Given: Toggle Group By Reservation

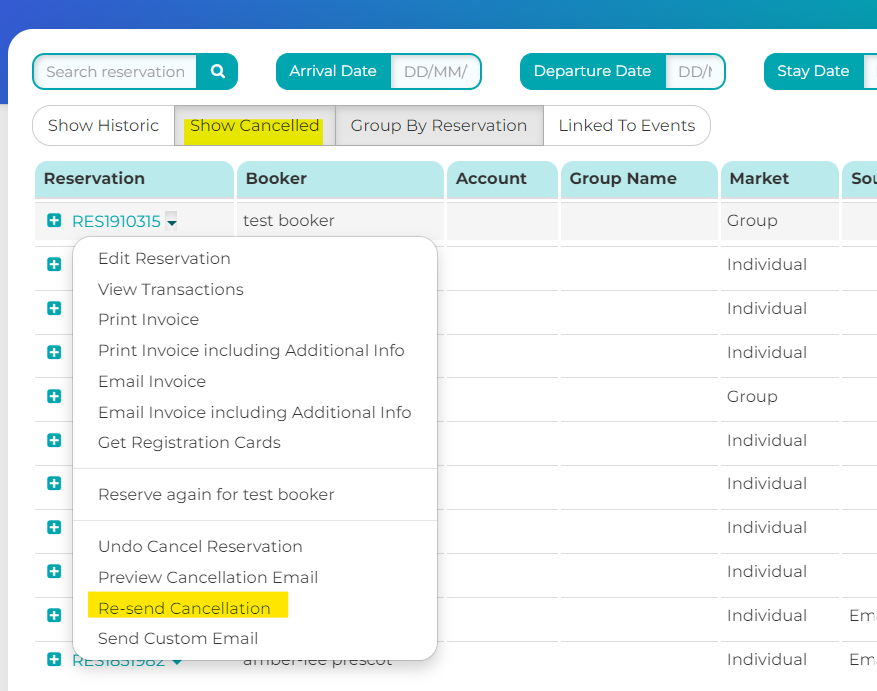Looking at the screenshot, I should 439,125.
